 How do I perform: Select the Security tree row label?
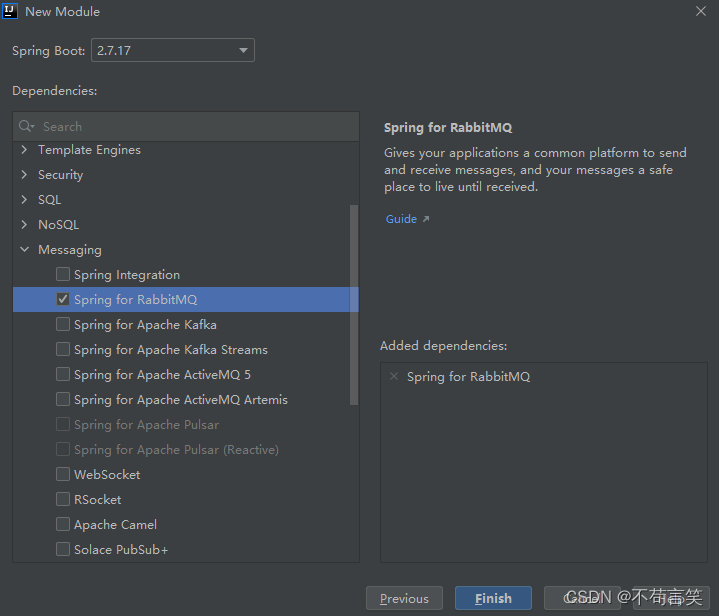[x=61, y=175]
